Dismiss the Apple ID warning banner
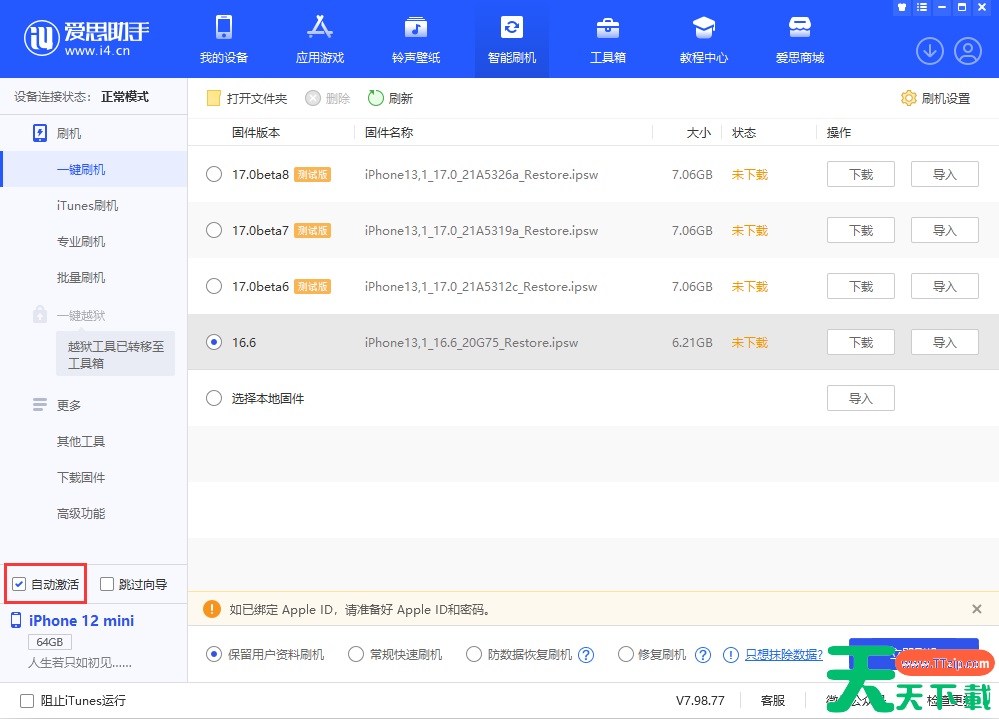Viewport: 999px width, 719px height. [x=977, y=609]
